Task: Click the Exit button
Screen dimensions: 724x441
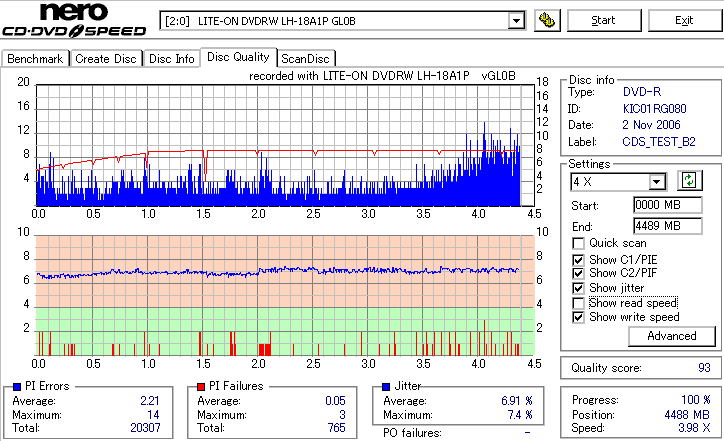Action: (684, 21)
